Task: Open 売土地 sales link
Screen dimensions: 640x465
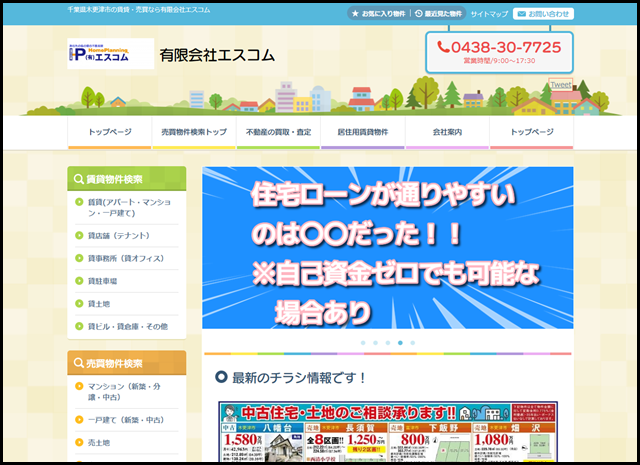Action: (x=99, y=443)
